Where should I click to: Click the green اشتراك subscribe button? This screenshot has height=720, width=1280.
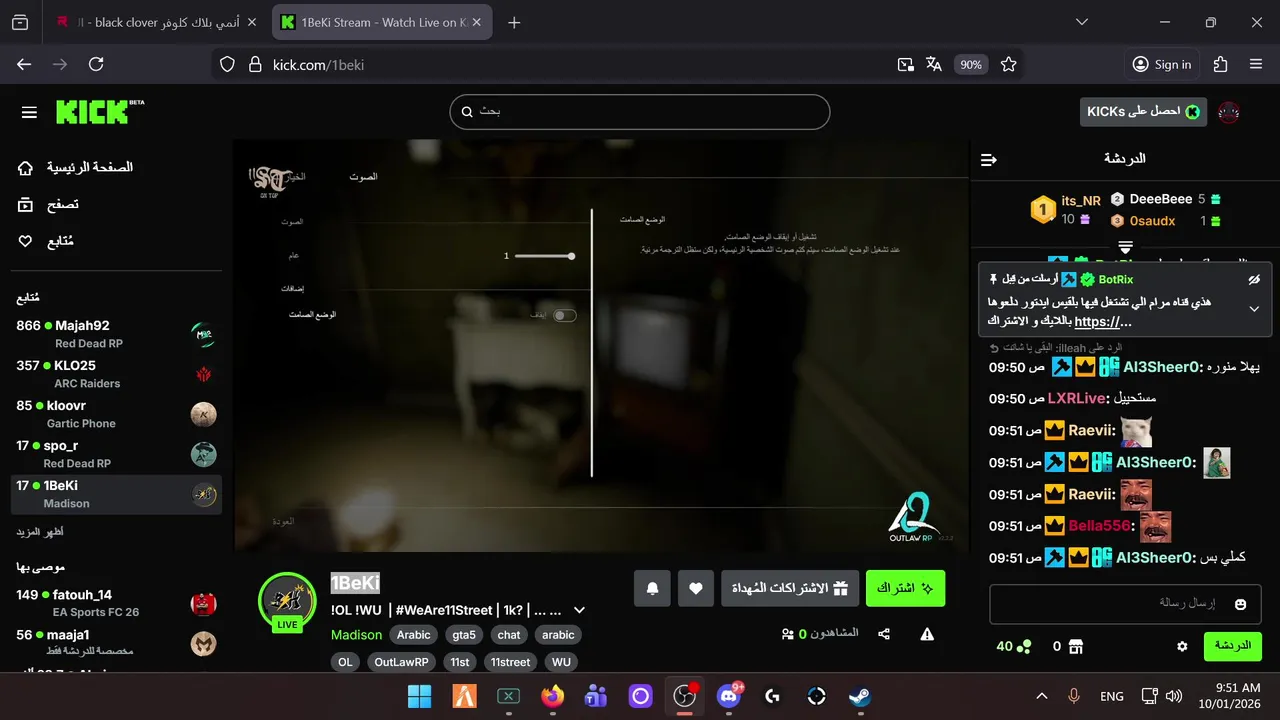point(905,588)
